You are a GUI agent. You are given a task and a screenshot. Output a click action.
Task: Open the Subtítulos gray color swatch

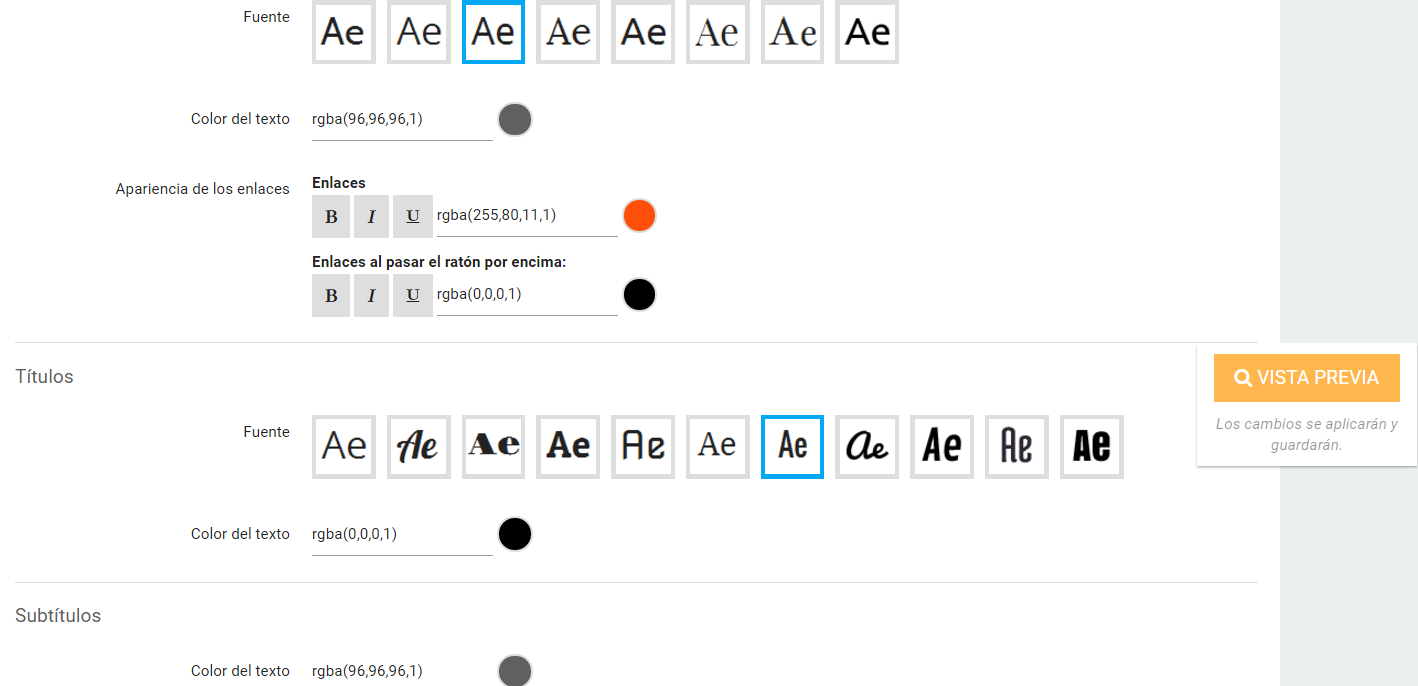tap(514, 670)
